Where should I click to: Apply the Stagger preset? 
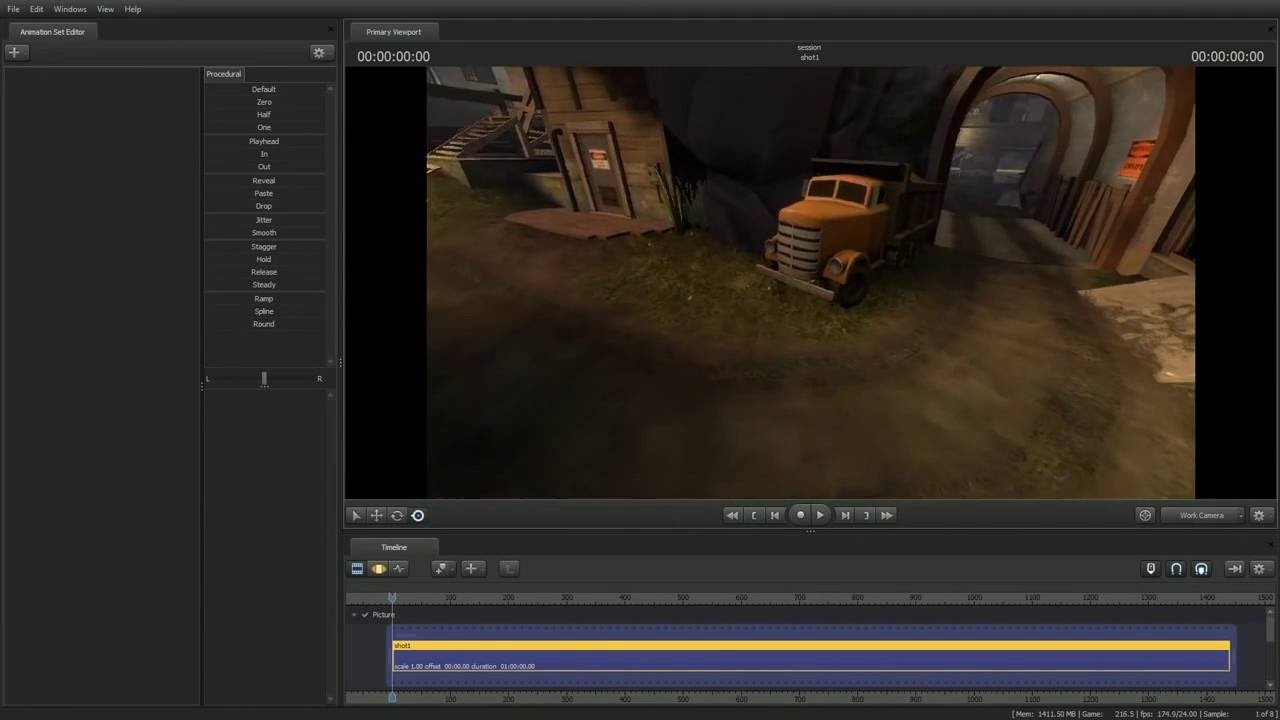click(264, 246)
